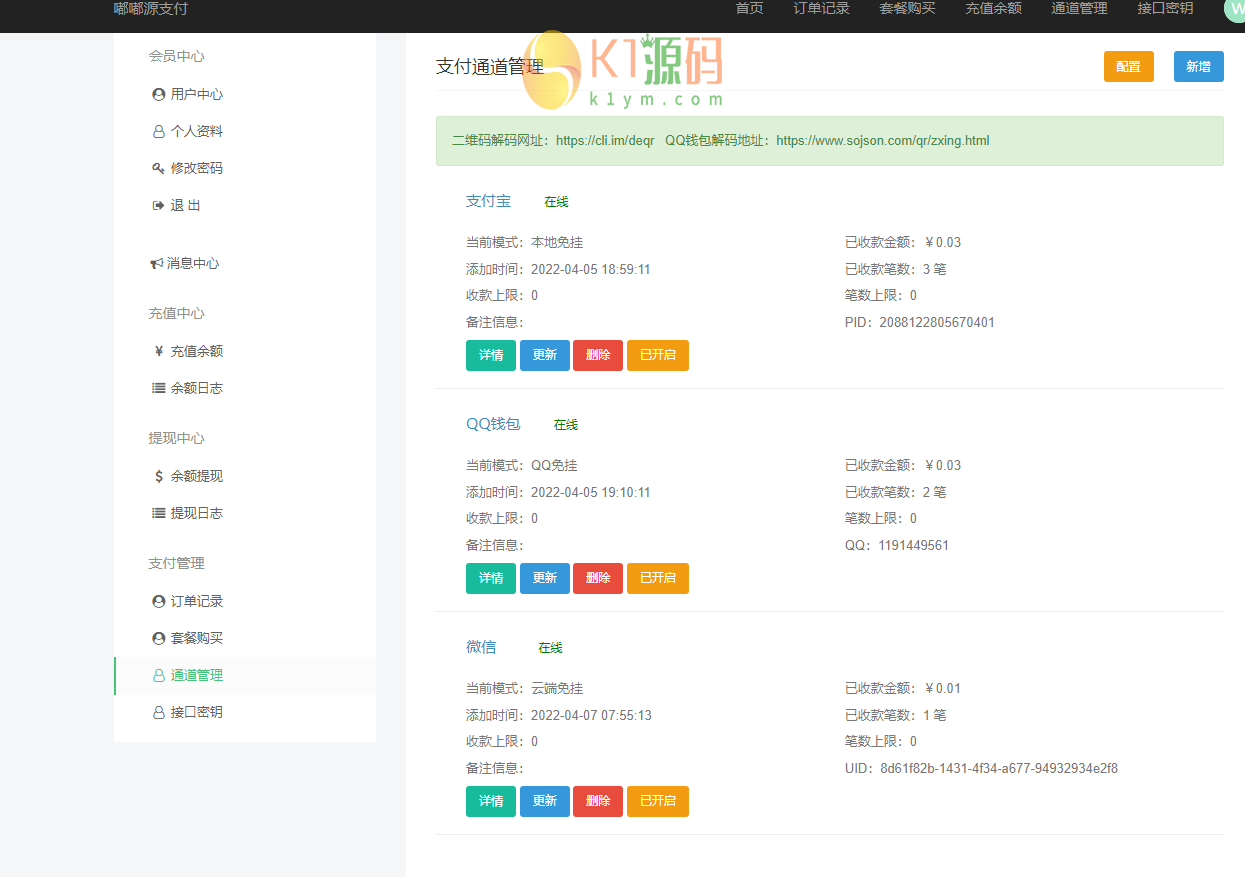Screen dimensions: 1245x877
Task: Click the yen icon beside 充值余额
Action: [158, 351]
